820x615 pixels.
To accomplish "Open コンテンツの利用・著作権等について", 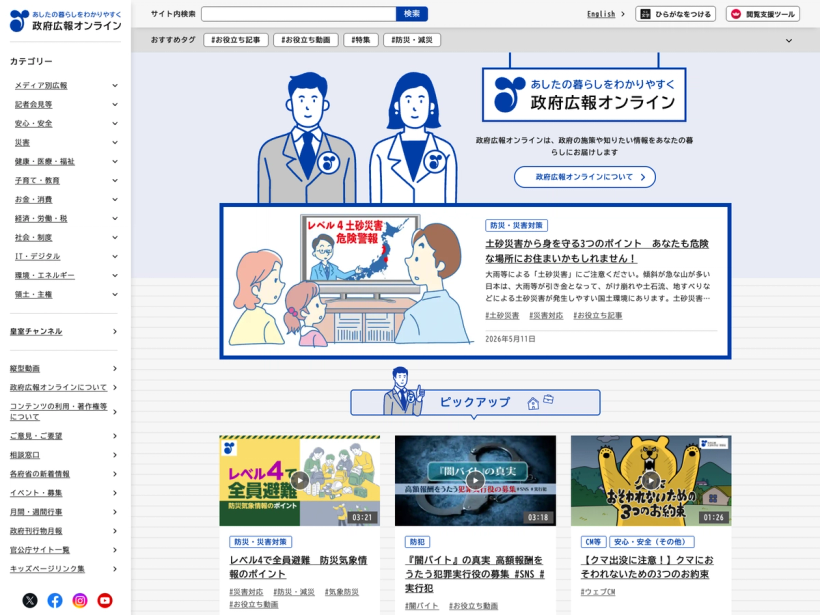I will tap(63, 412).
